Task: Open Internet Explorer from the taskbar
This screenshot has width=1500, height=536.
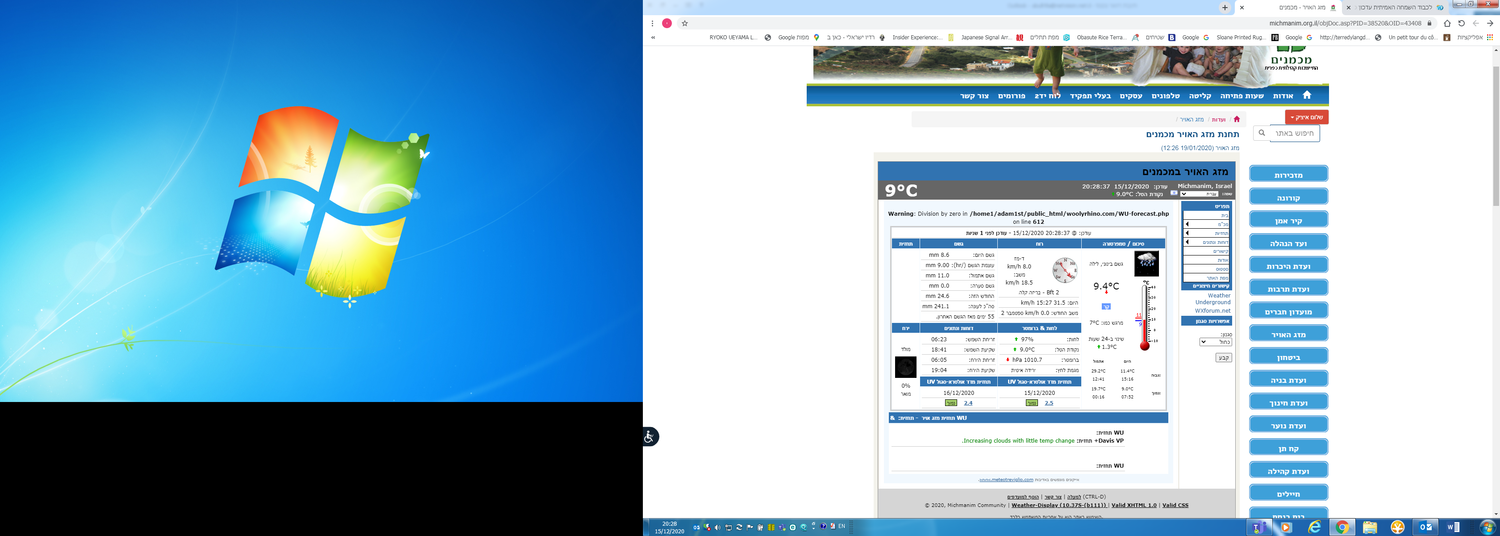Action: [1313, 526]
